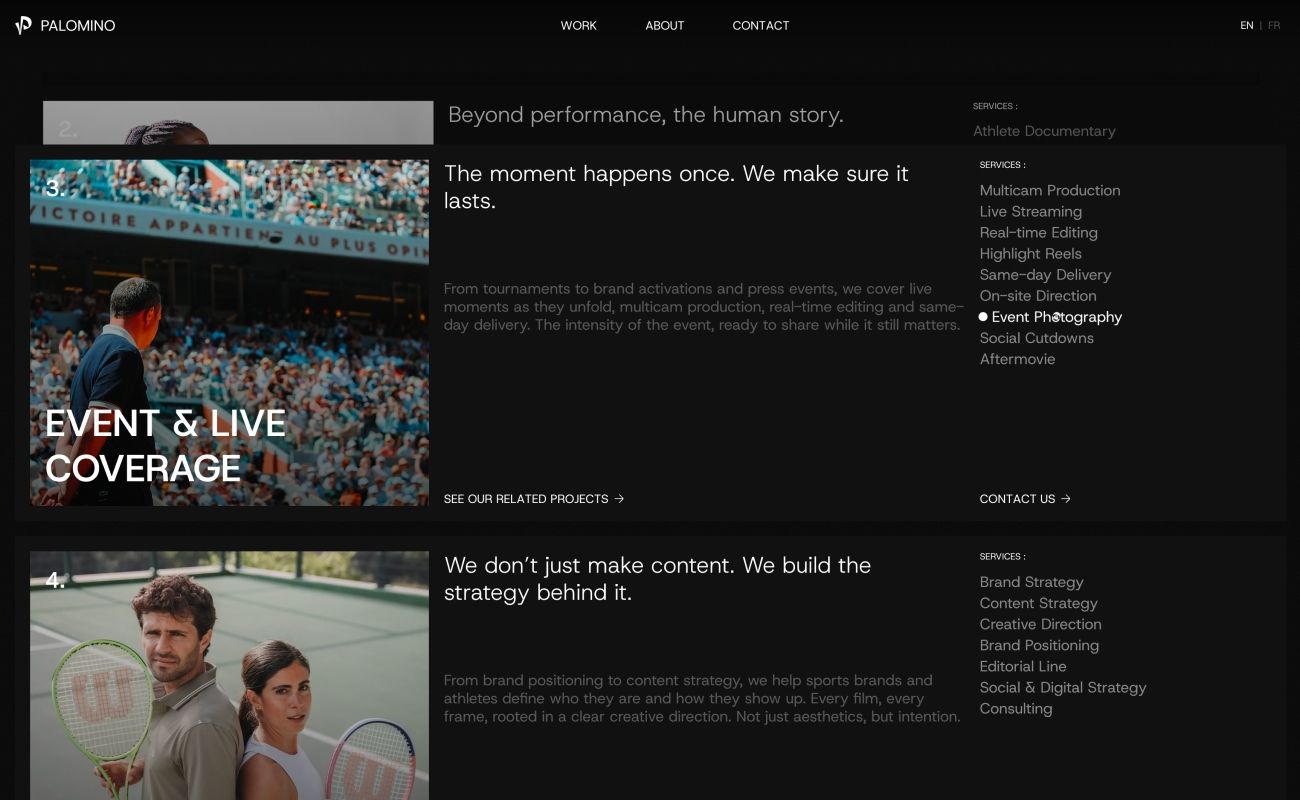
Task: Select Social Cutdowns service
Action: click(x=1037, y=338)
